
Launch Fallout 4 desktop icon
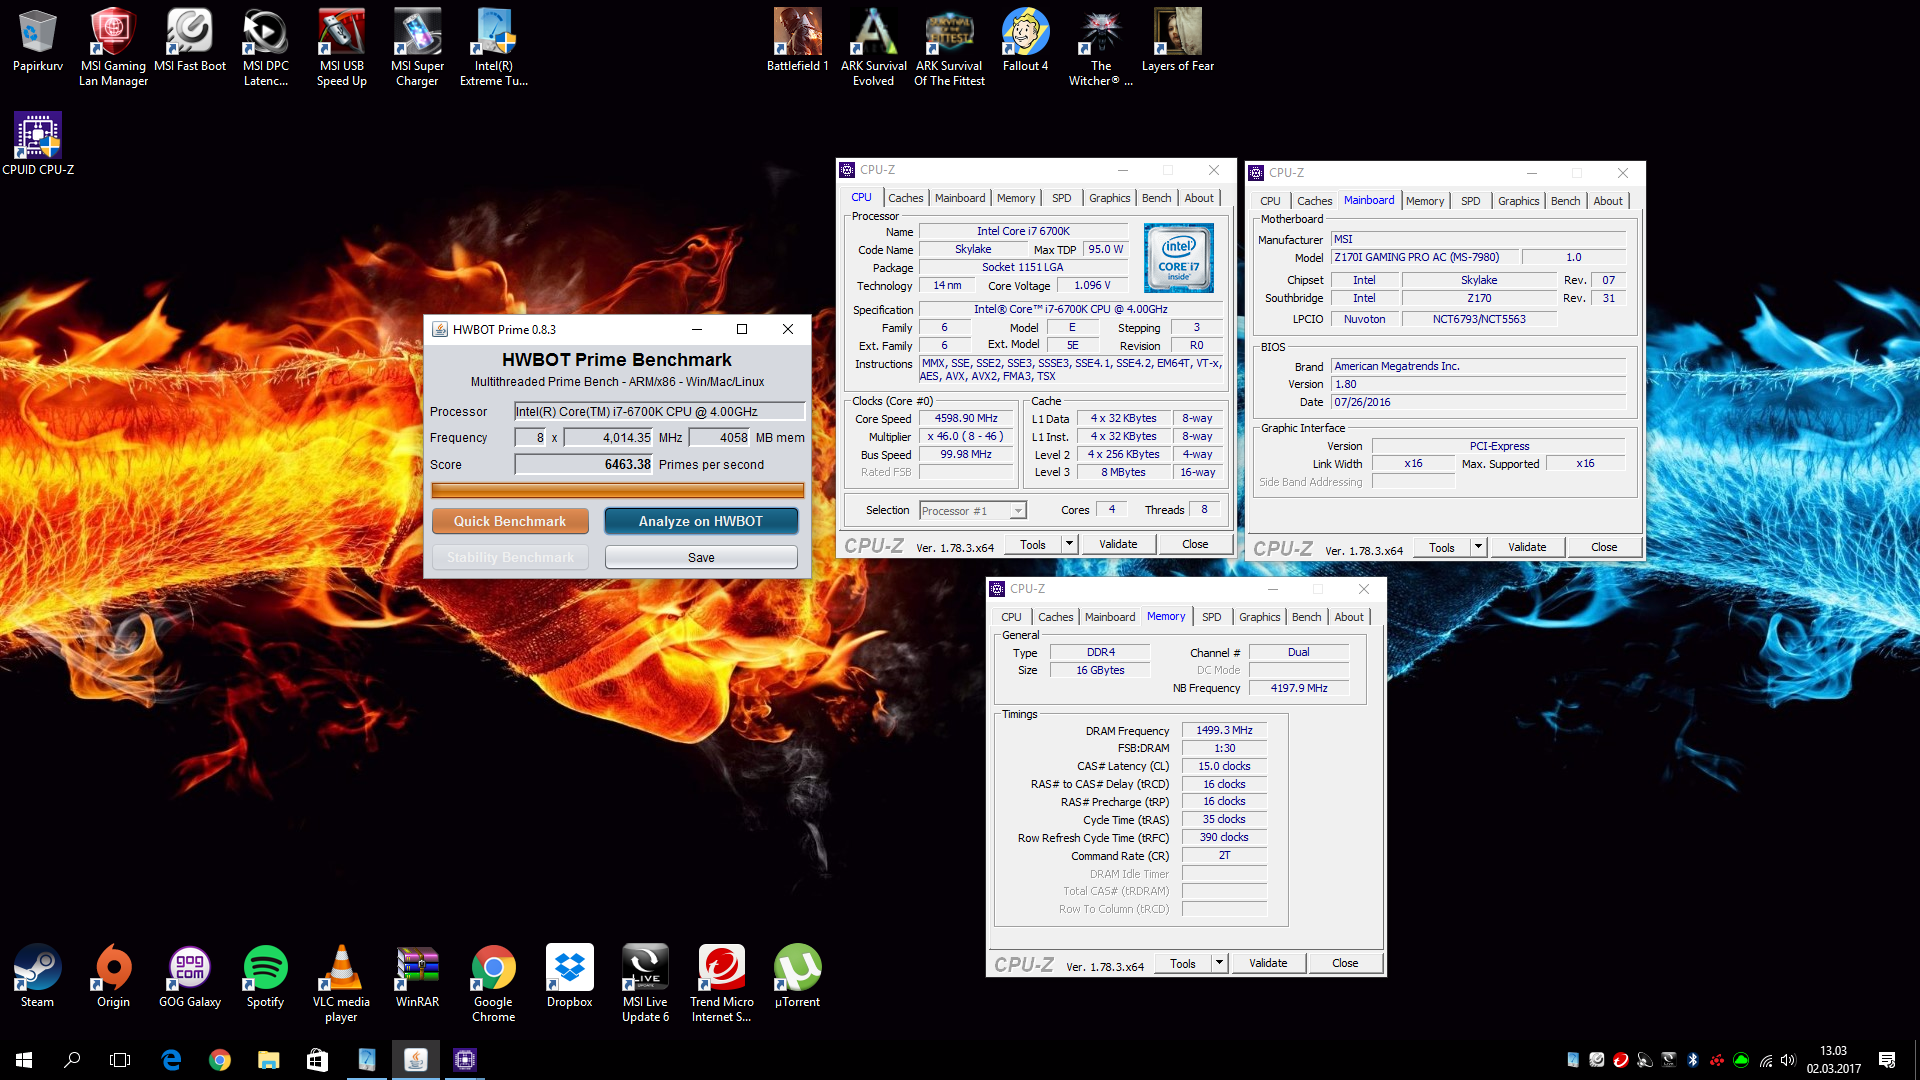pos(1025,40)
